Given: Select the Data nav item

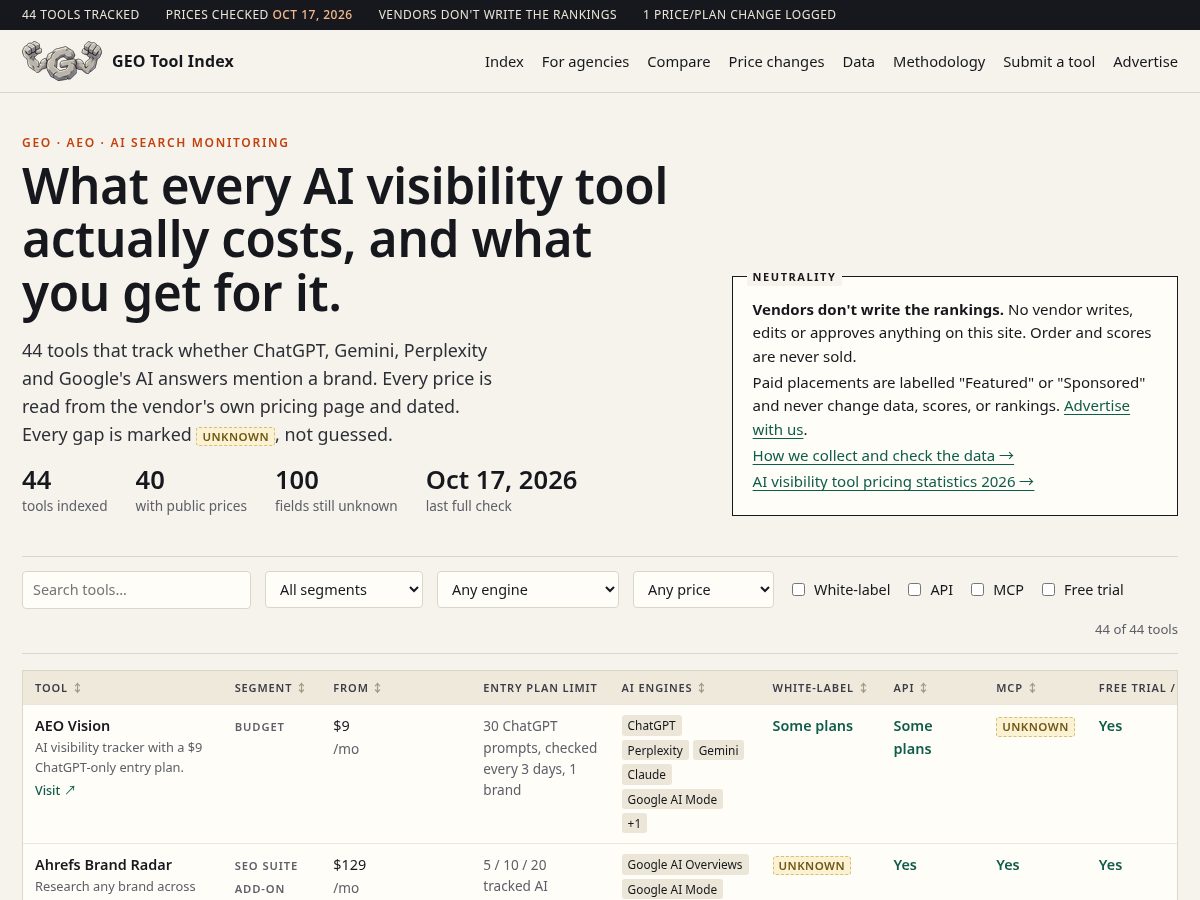Looking at the screenshot, I should tap(858, 61).
